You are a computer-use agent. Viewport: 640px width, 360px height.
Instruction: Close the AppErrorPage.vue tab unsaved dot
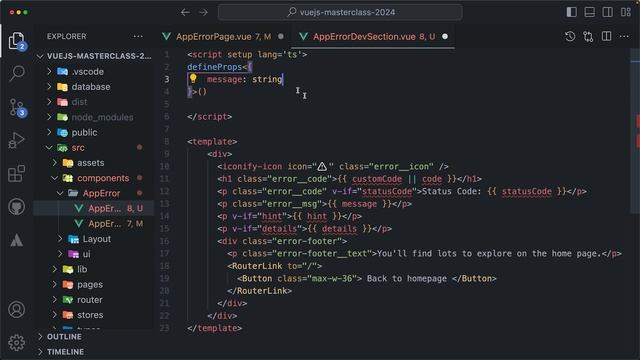[x=281, y=37]
